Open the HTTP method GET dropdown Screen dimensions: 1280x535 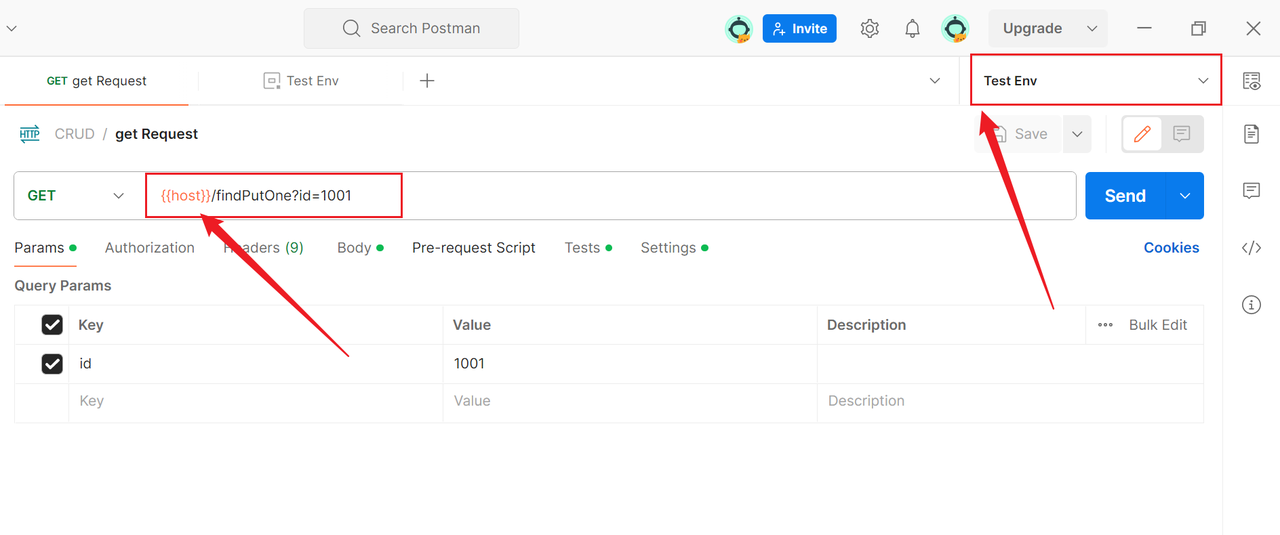point(77,196)
